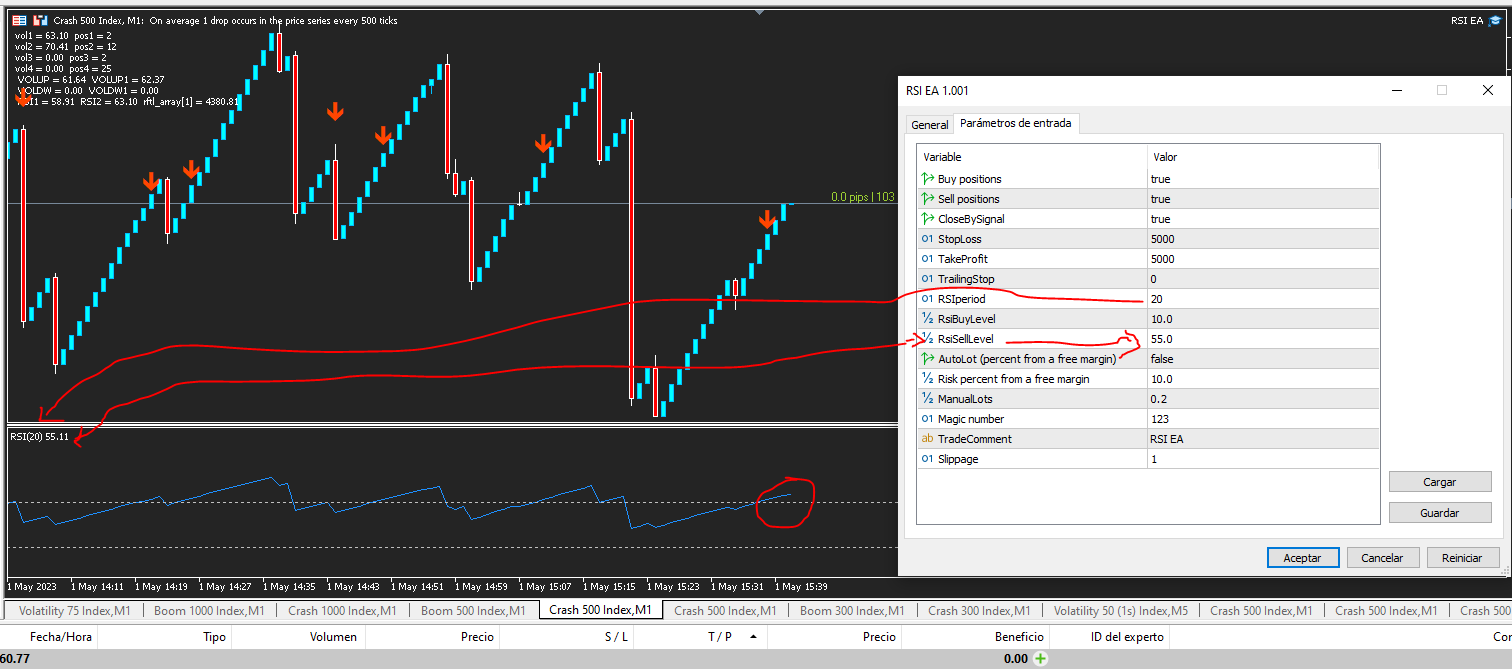Image resolution: width=1512 pixels, height=671 pixels.
Task: Open the Market Depth book icon on chart
Action: coord(19,20)
